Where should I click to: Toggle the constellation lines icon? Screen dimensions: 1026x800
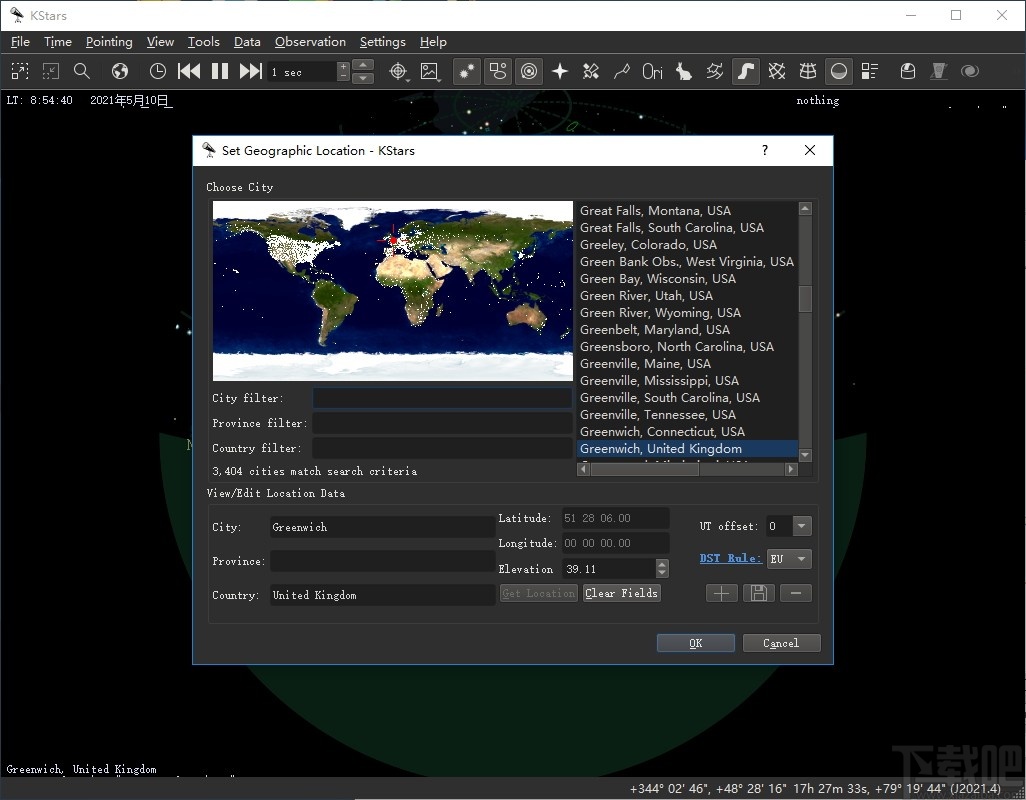[x=622, y=71]
